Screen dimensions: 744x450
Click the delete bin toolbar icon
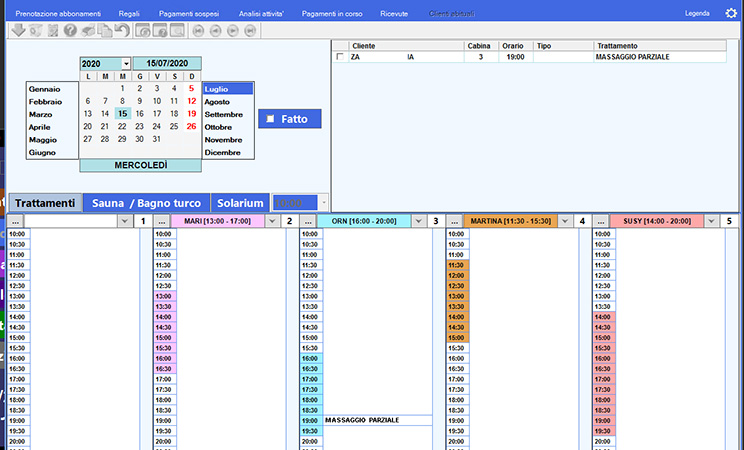[x=36, y=30]
